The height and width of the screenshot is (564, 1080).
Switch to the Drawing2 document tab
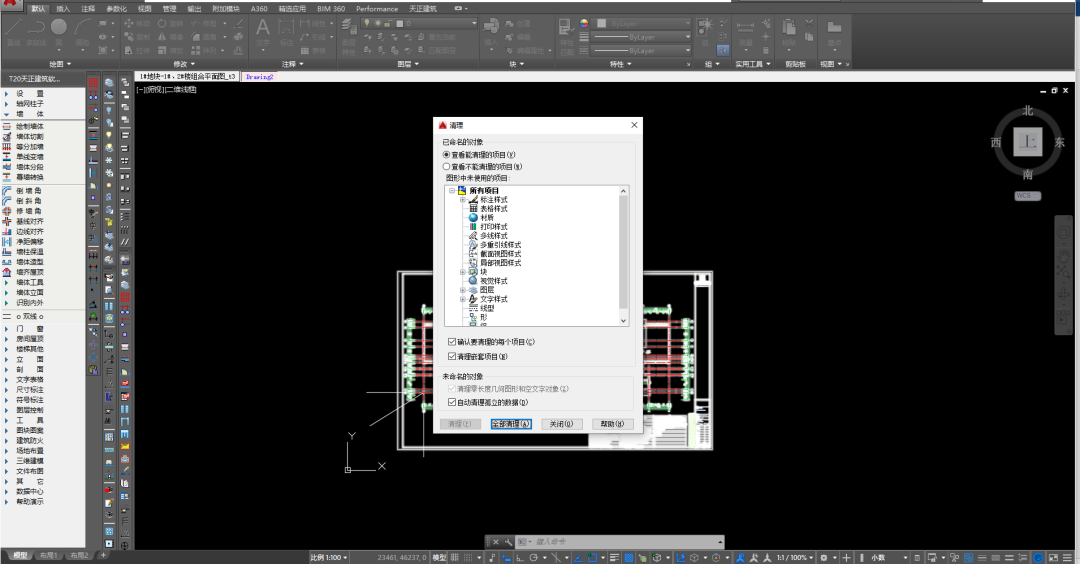[260, 76]
